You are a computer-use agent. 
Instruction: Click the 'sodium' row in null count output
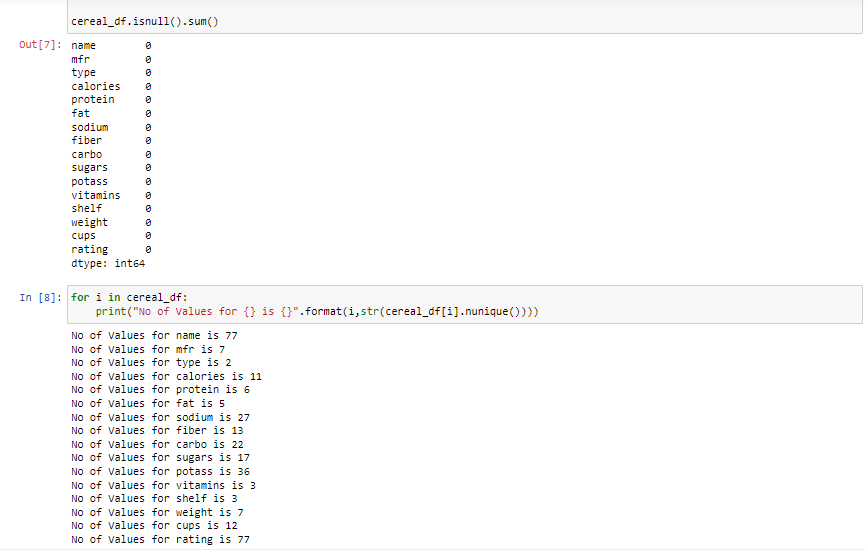(x=90, y=127)
